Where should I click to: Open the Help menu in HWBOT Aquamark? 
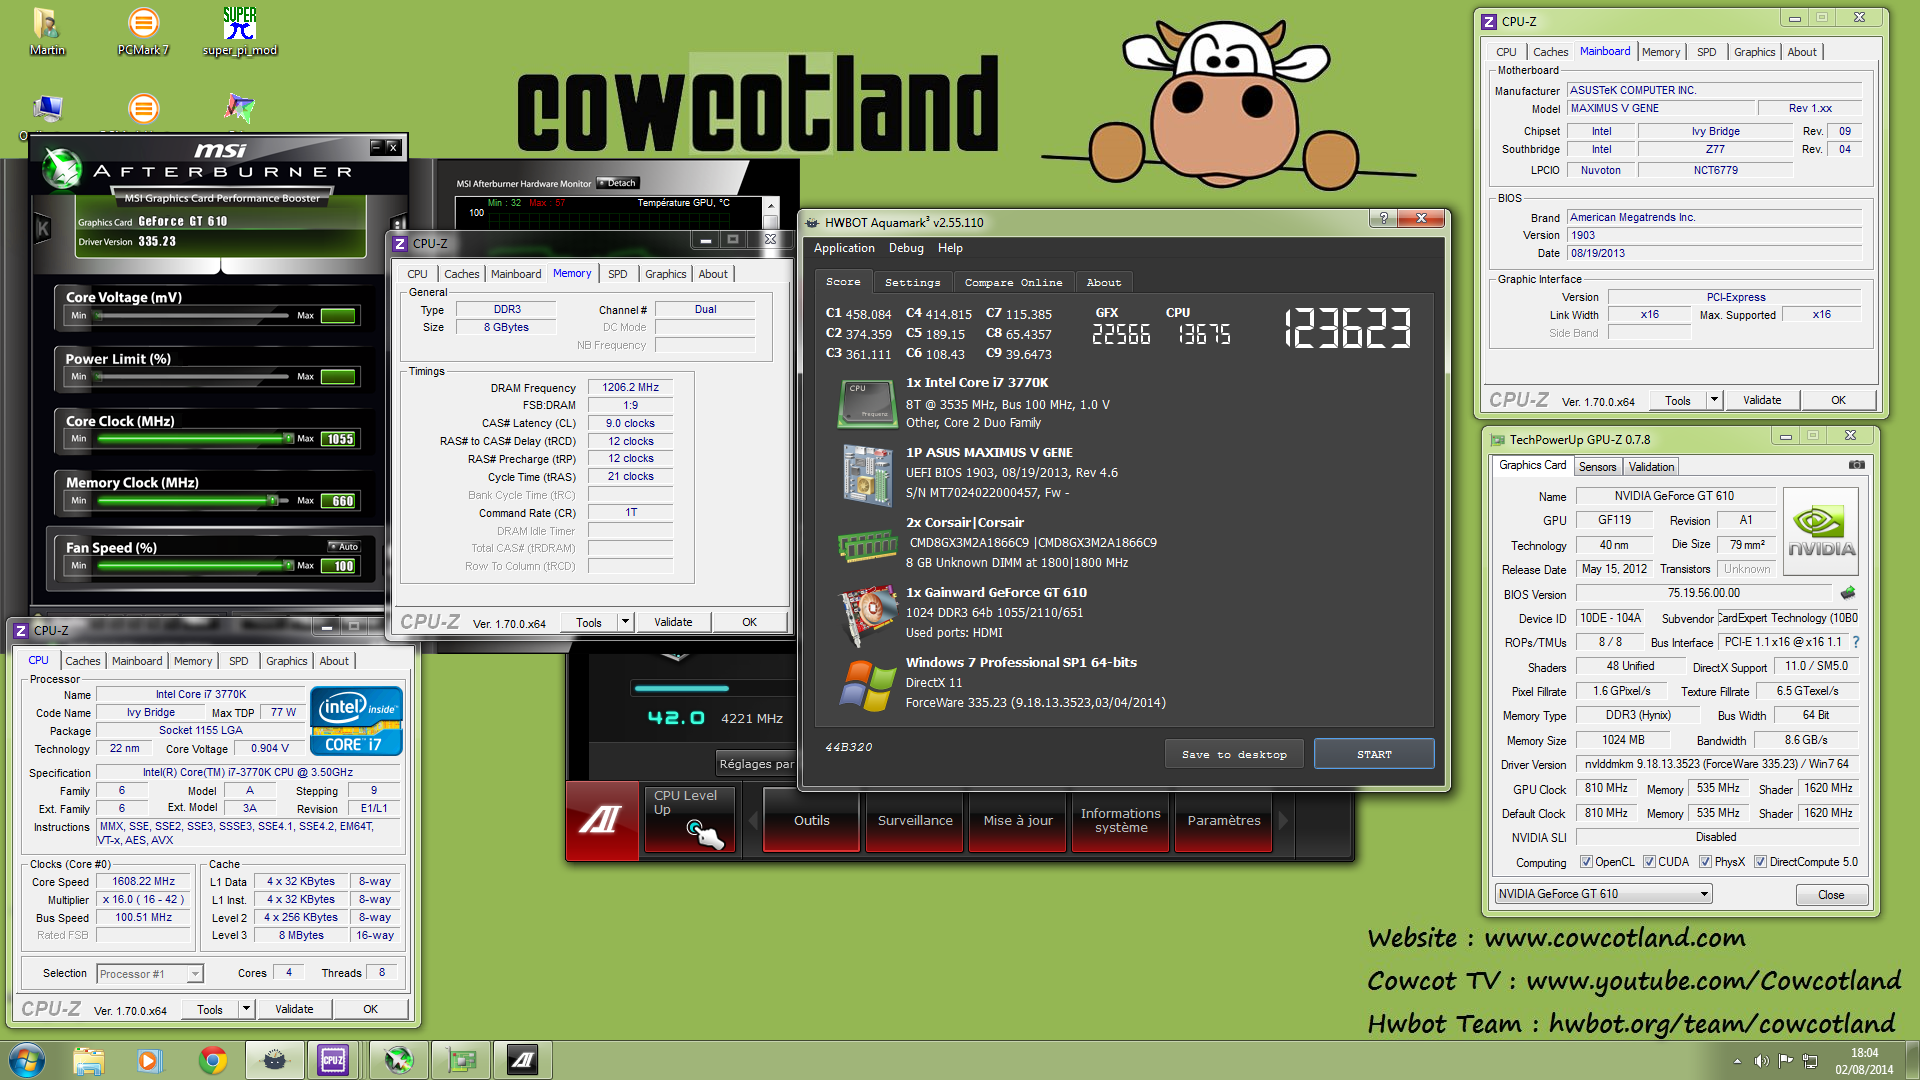(x=950, y=248)
